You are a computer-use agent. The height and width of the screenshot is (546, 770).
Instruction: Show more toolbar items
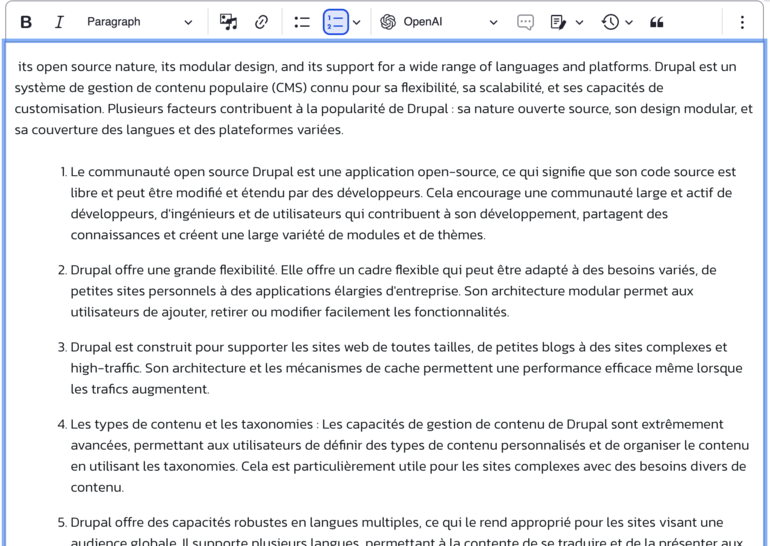point(742,22)
